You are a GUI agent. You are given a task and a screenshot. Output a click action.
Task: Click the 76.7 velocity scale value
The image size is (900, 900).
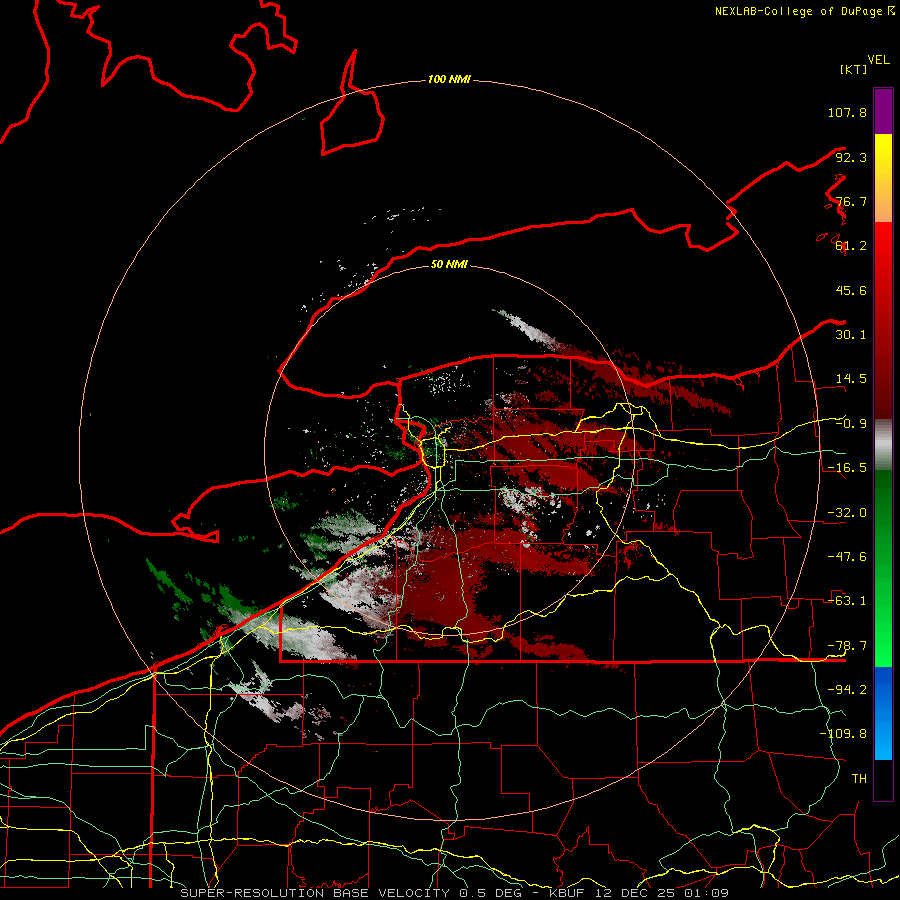point(851,201)
